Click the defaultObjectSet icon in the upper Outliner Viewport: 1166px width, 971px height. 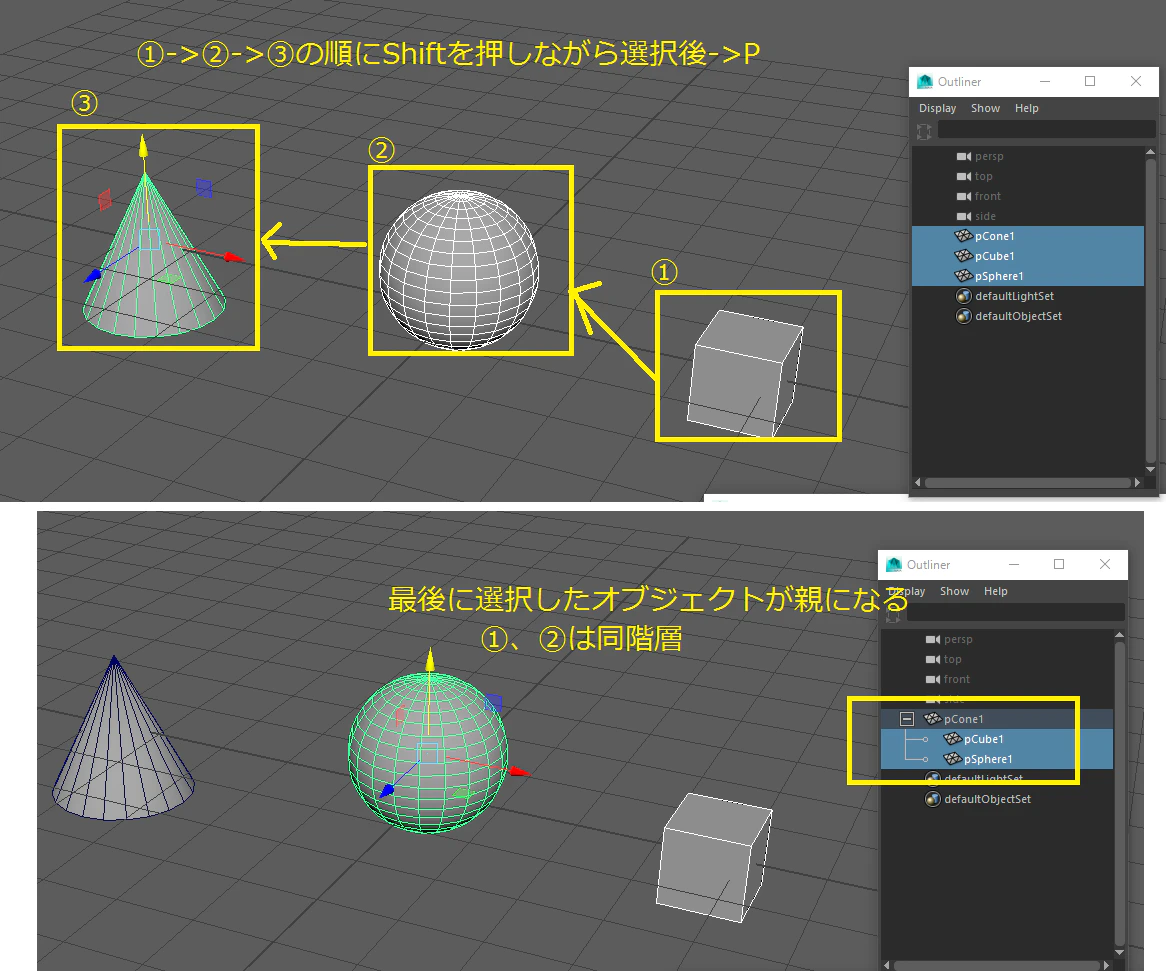[964, 316]
